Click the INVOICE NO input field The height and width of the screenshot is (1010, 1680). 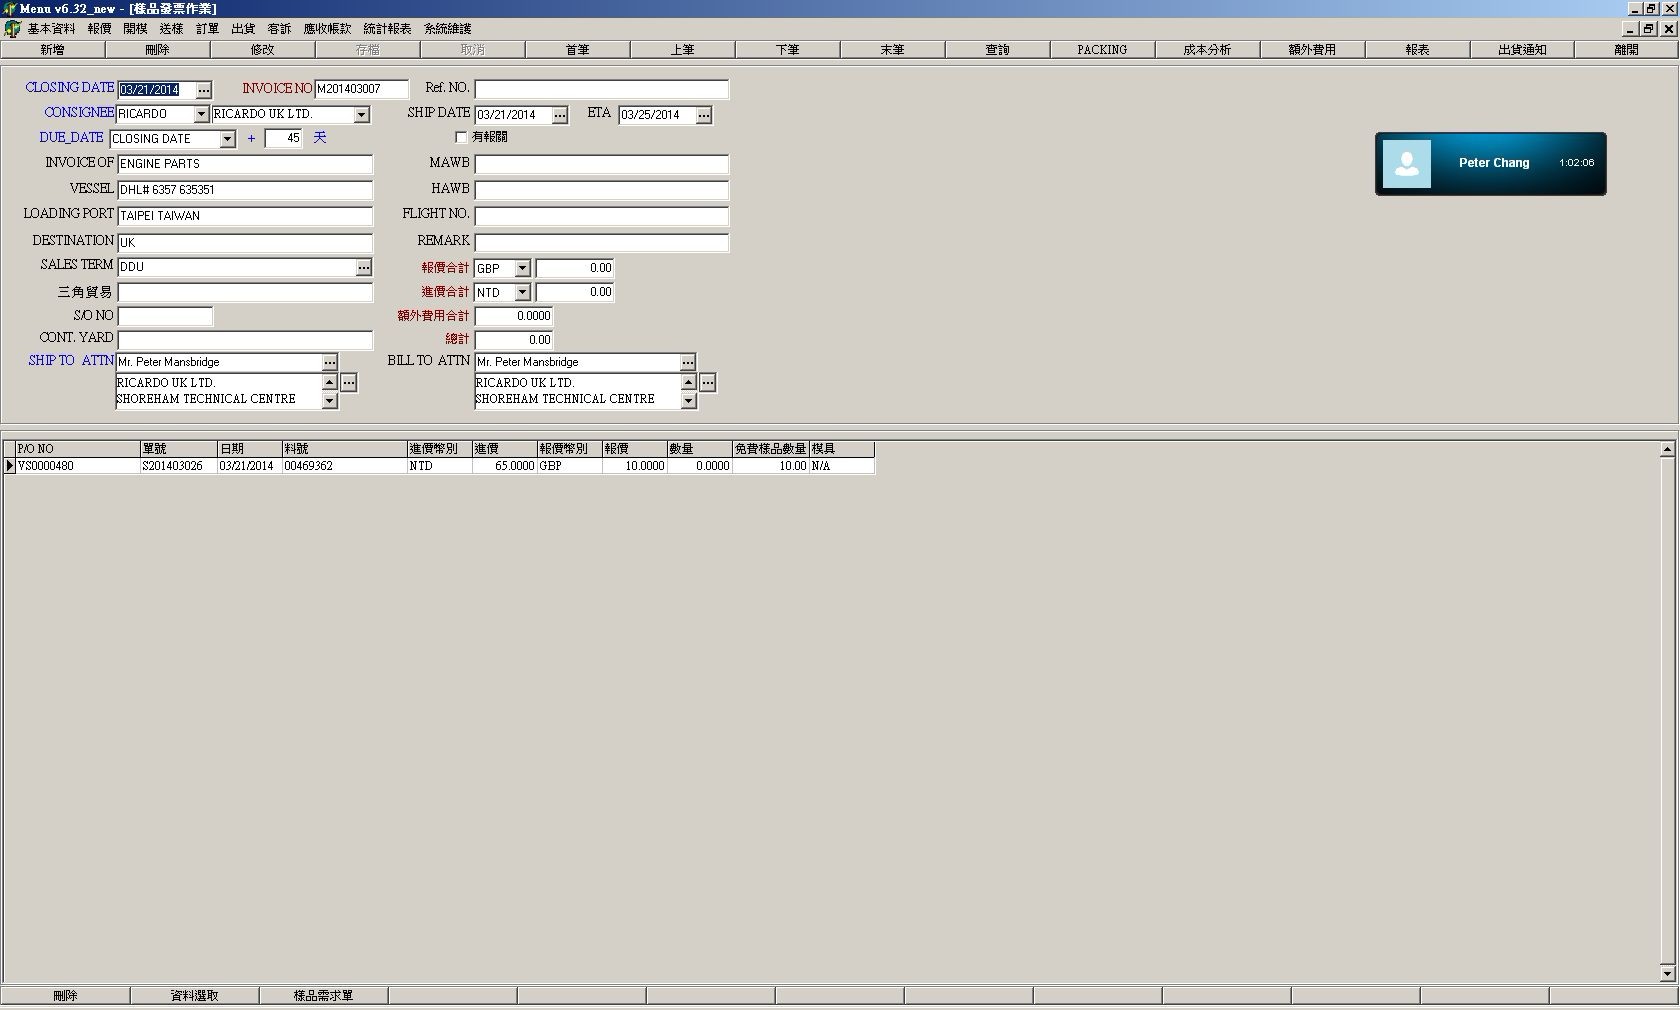(x=362, y=89)
